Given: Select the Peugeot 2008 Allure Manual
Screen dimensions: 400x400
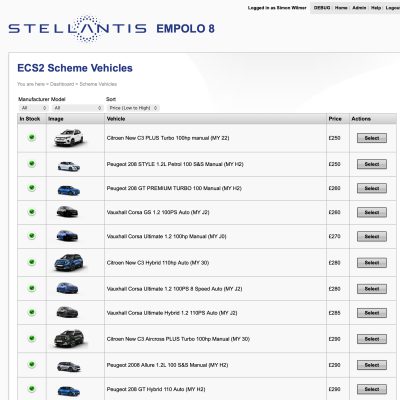Looking at the screenshot, I should click(372, 365).
